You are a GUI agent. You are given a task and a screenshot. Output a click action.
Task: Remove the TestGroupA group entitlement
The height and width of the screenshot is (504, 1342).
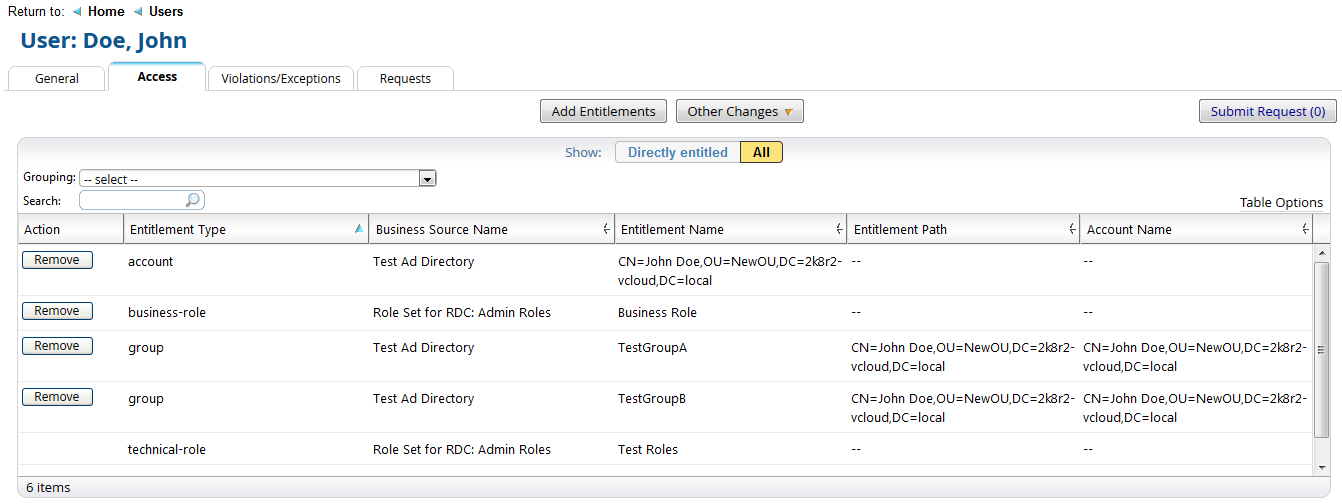pyautogui.click(x=57, y=346)
